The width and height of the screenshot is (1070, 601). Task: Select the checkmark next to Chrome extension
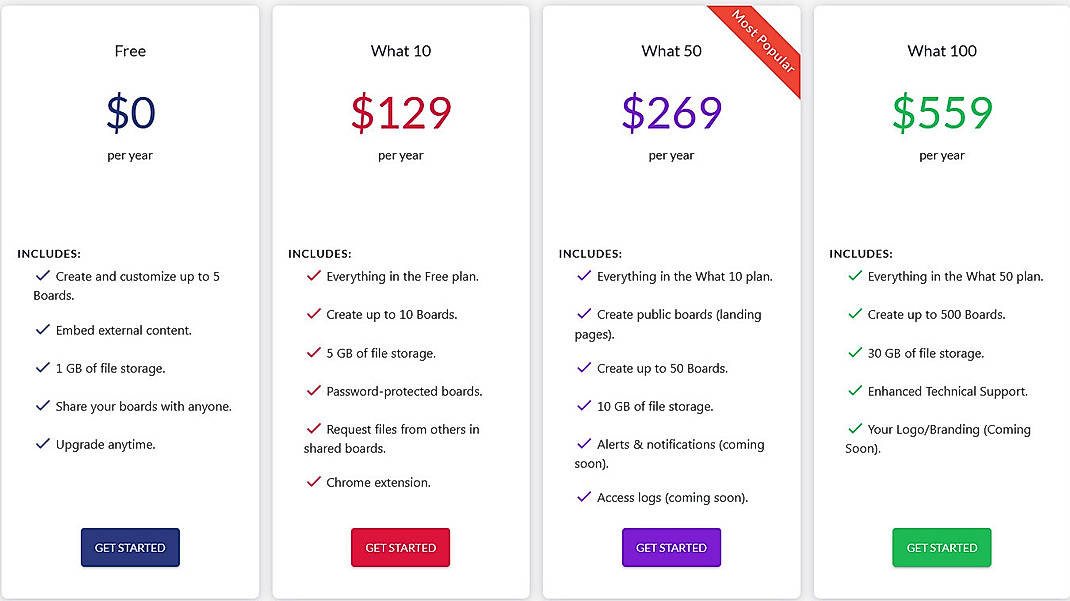pyautogui.click(x=313, y=482)
